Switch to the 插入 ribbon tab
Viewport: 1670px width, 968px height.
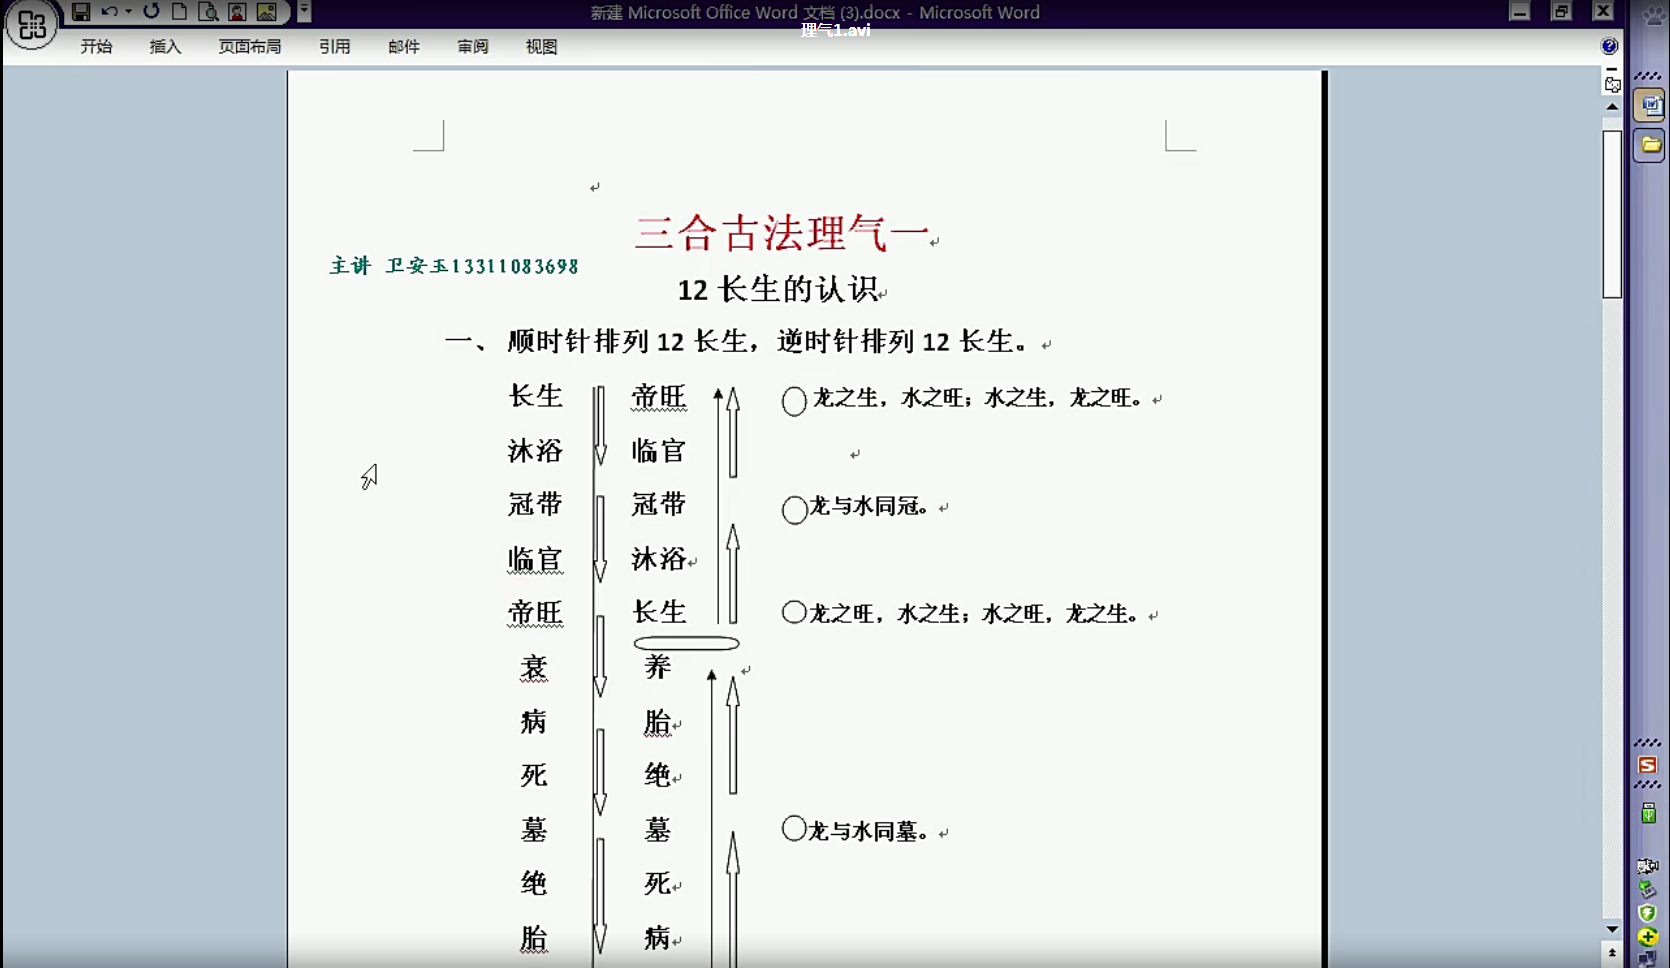click(x=164, y=46)
